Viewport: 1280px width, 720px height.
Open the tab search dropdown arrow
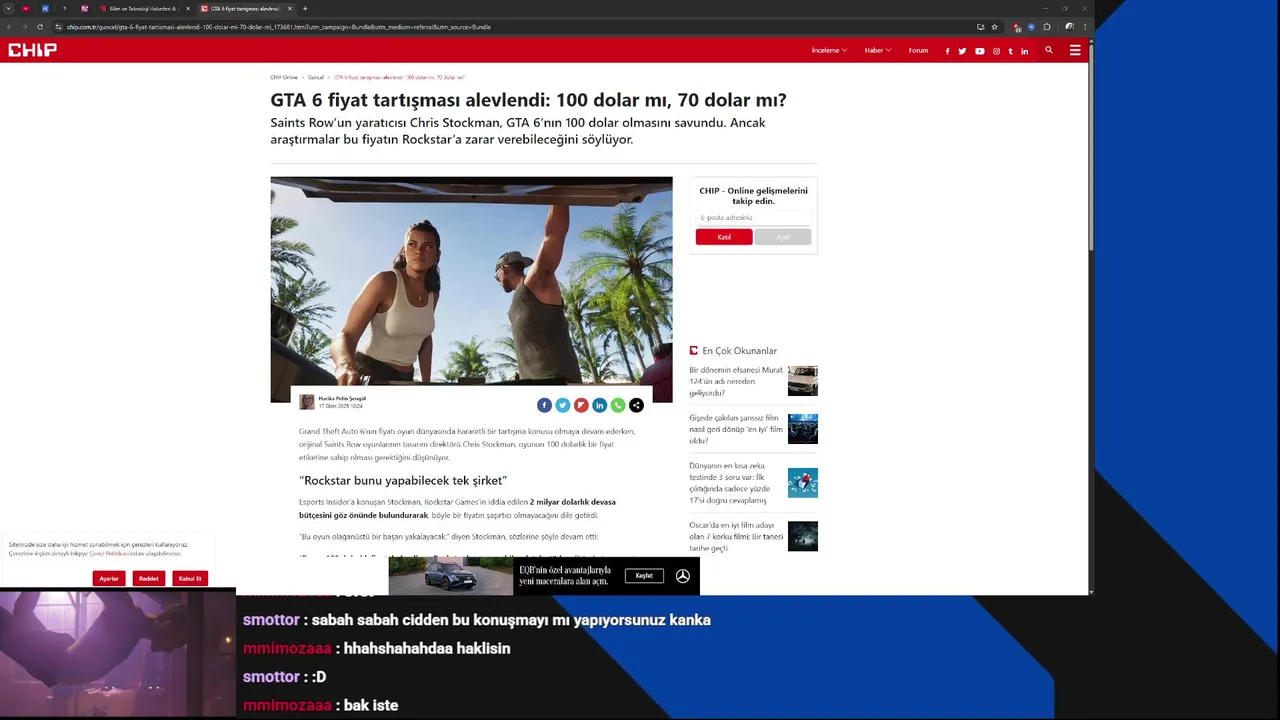click(x=8, y=9)
